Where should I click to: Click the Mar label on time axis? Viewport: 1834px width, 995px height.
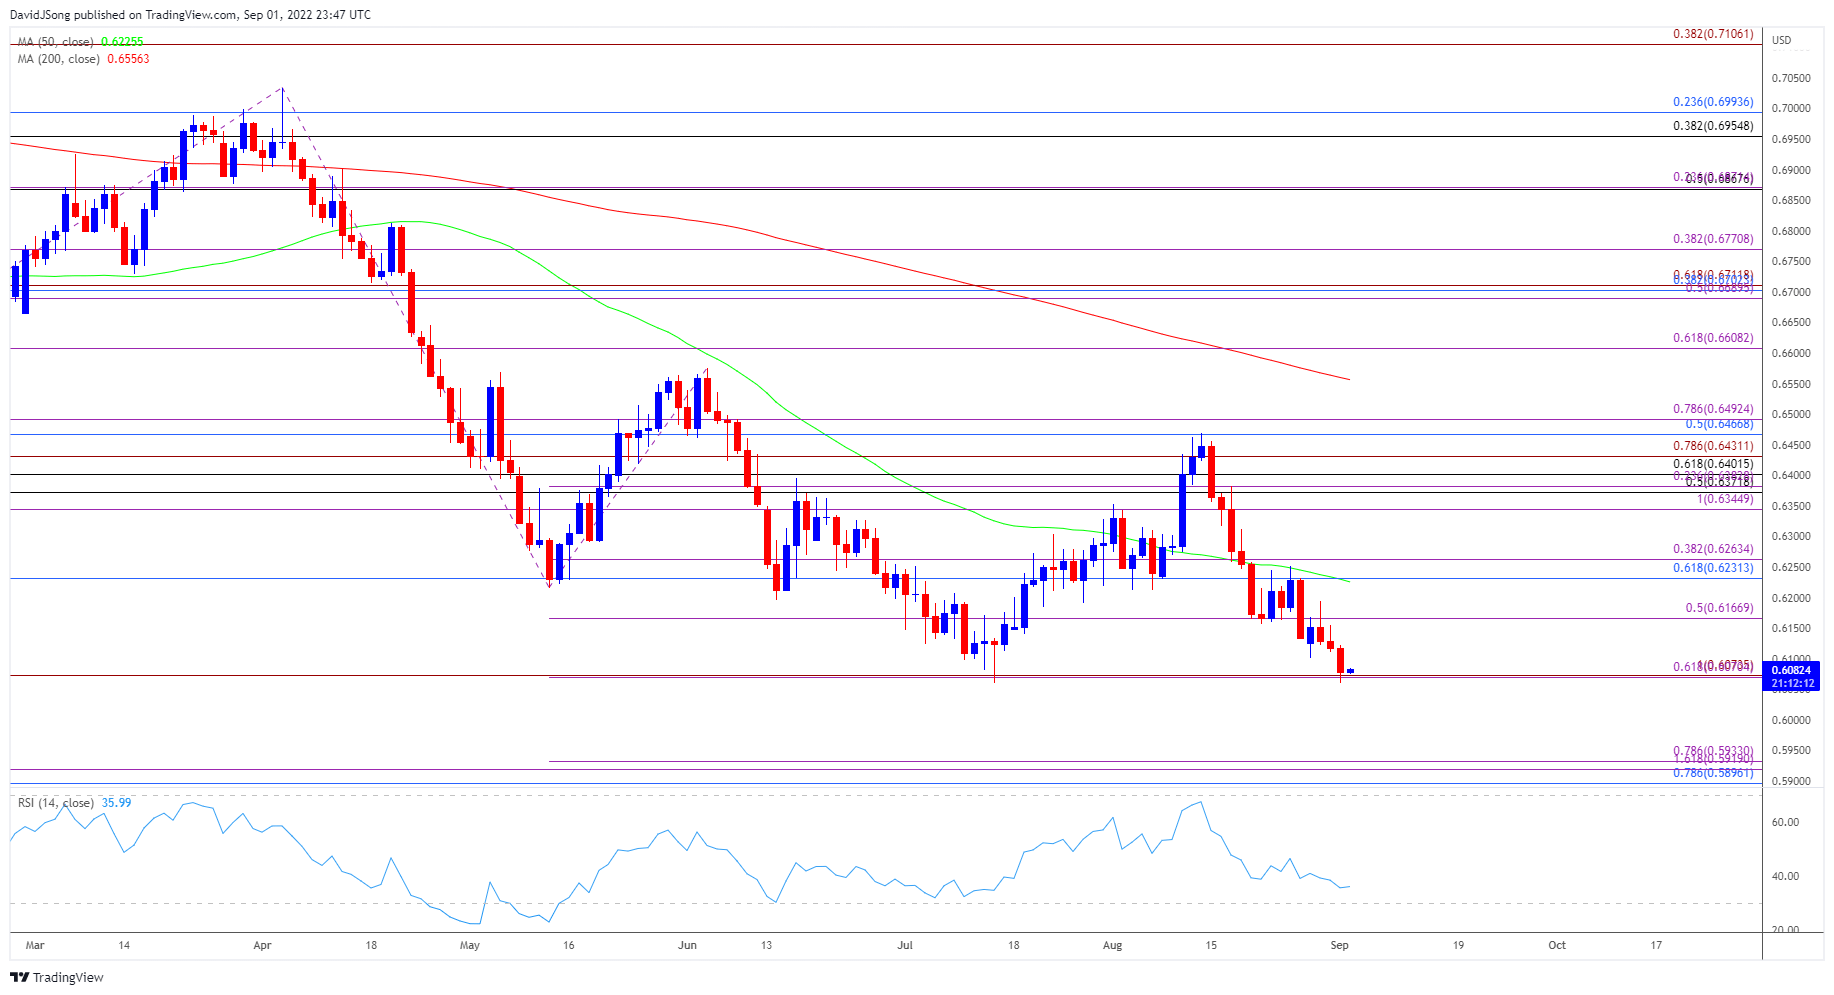tap(35, 945)
